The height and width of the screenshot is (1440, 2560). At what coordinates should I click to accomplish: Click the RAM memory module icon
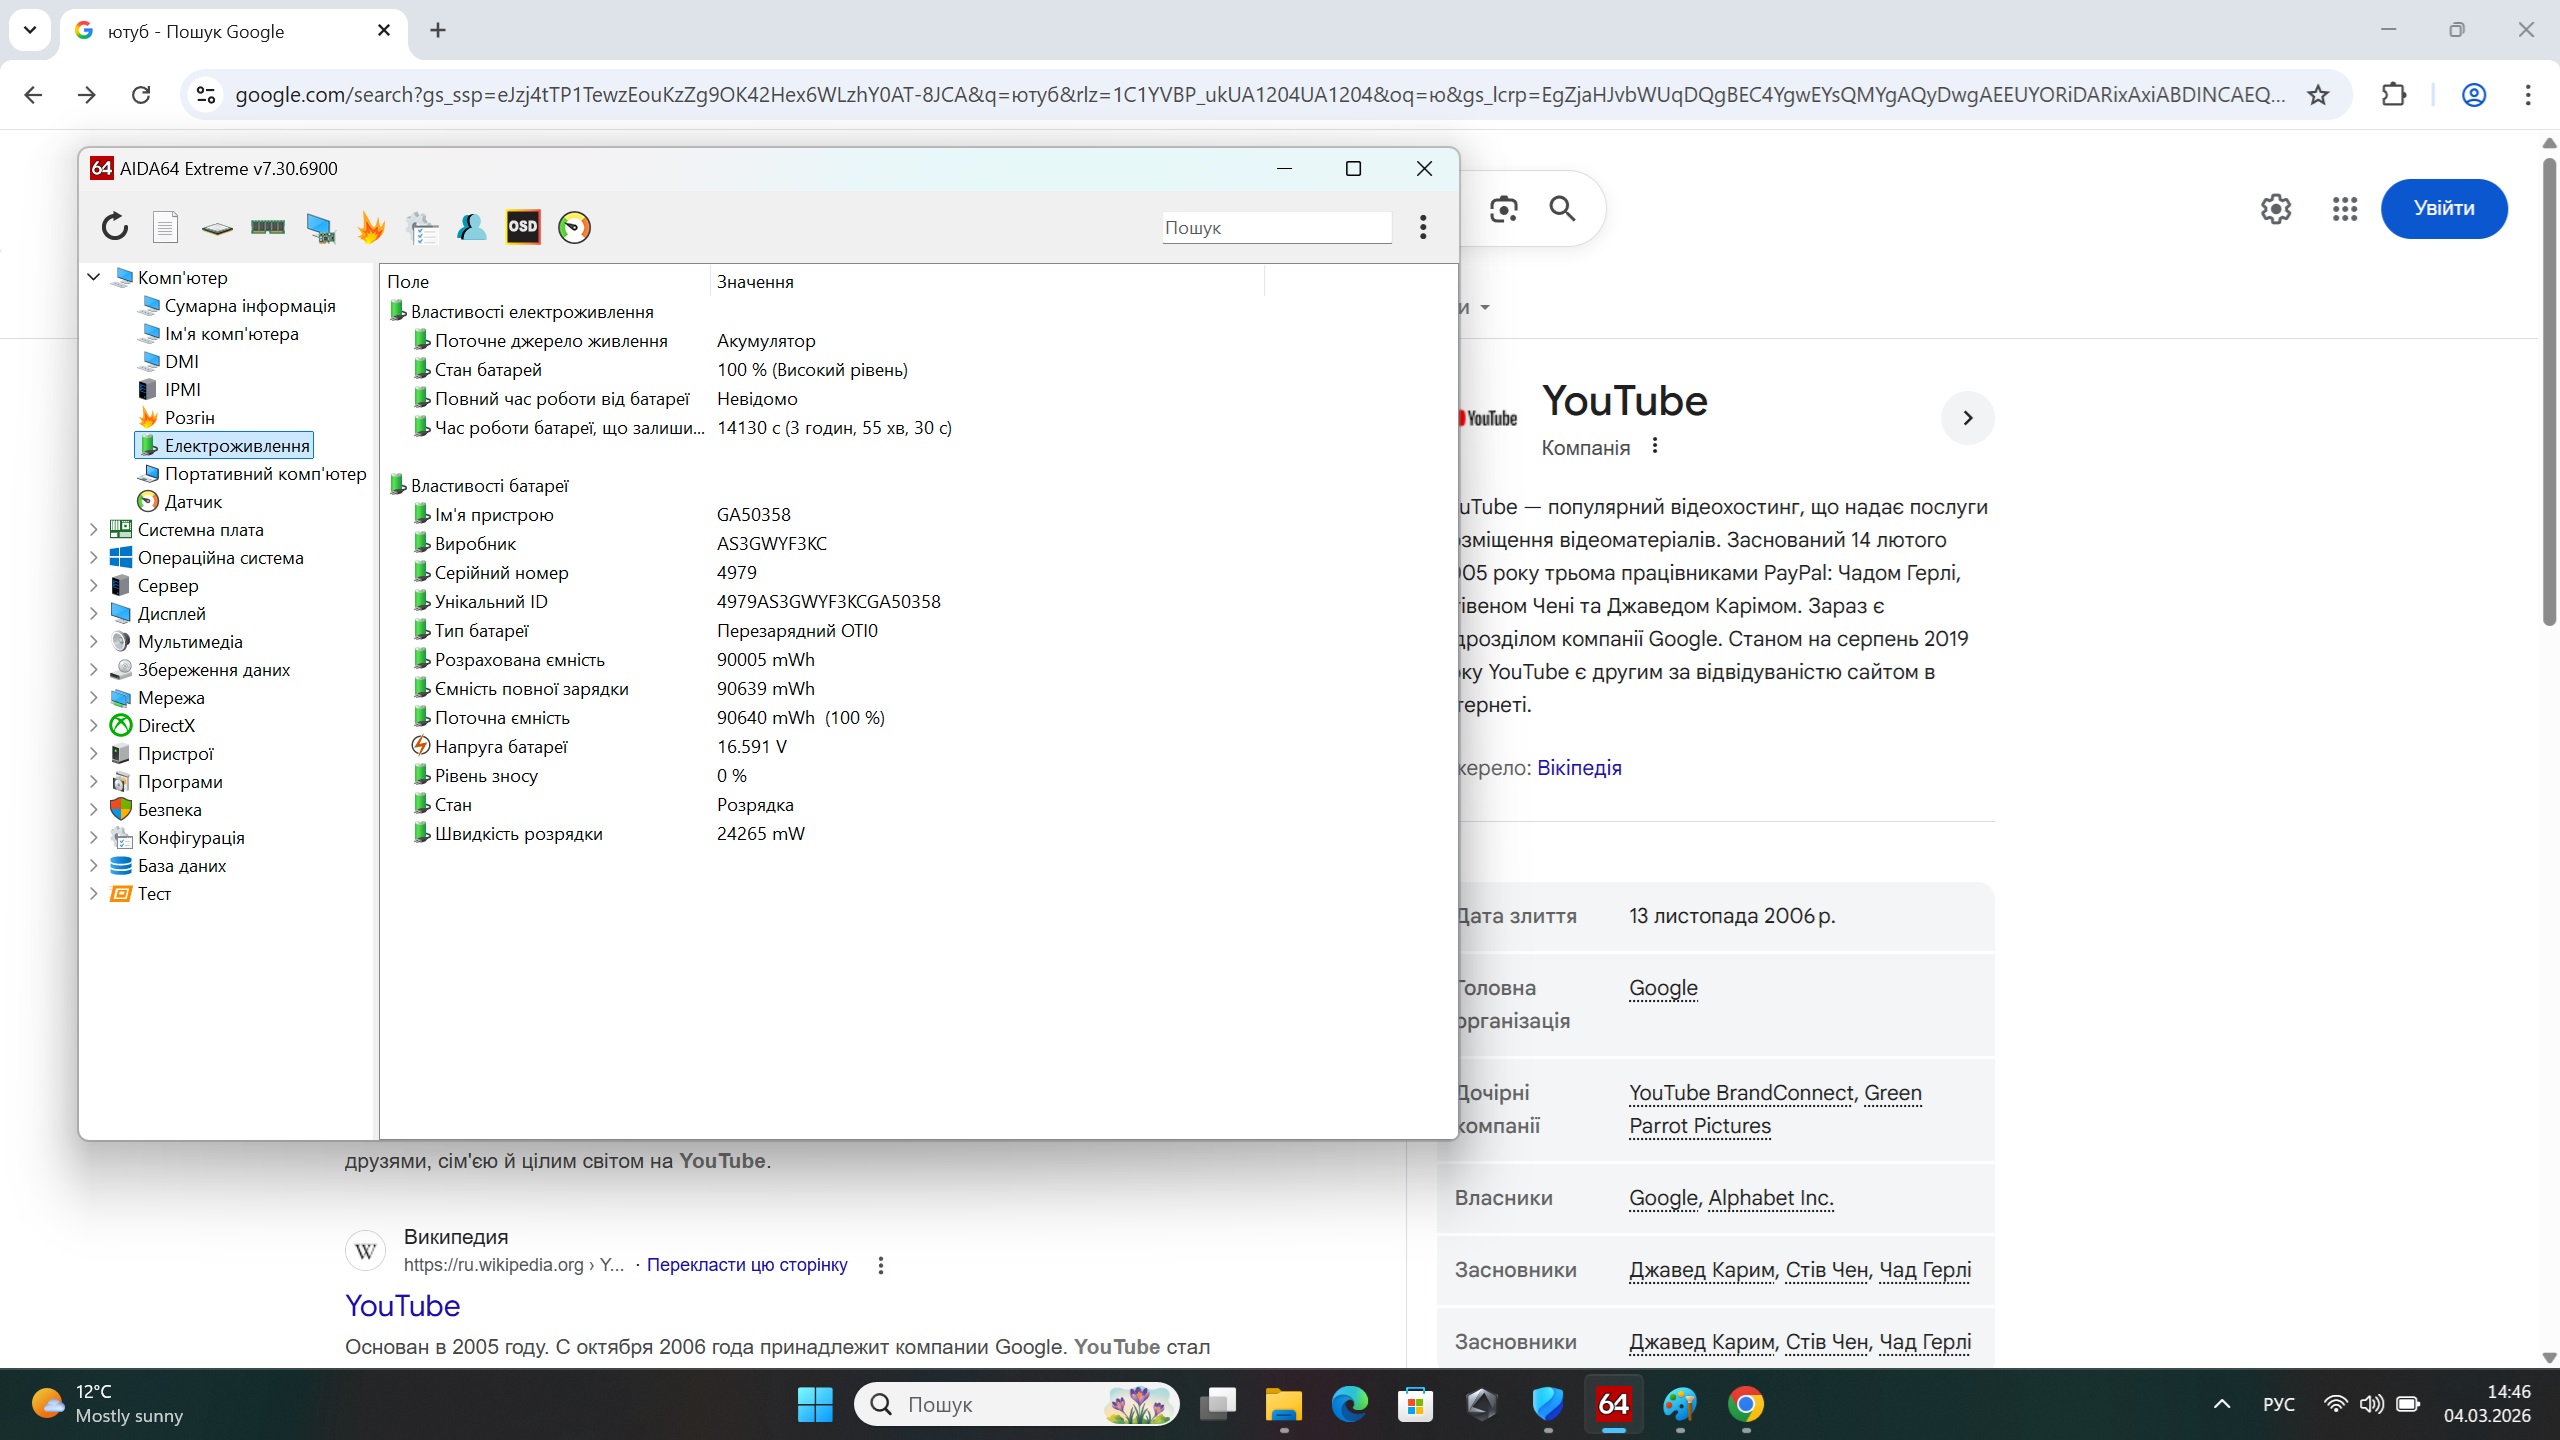[x=268, y=227]
